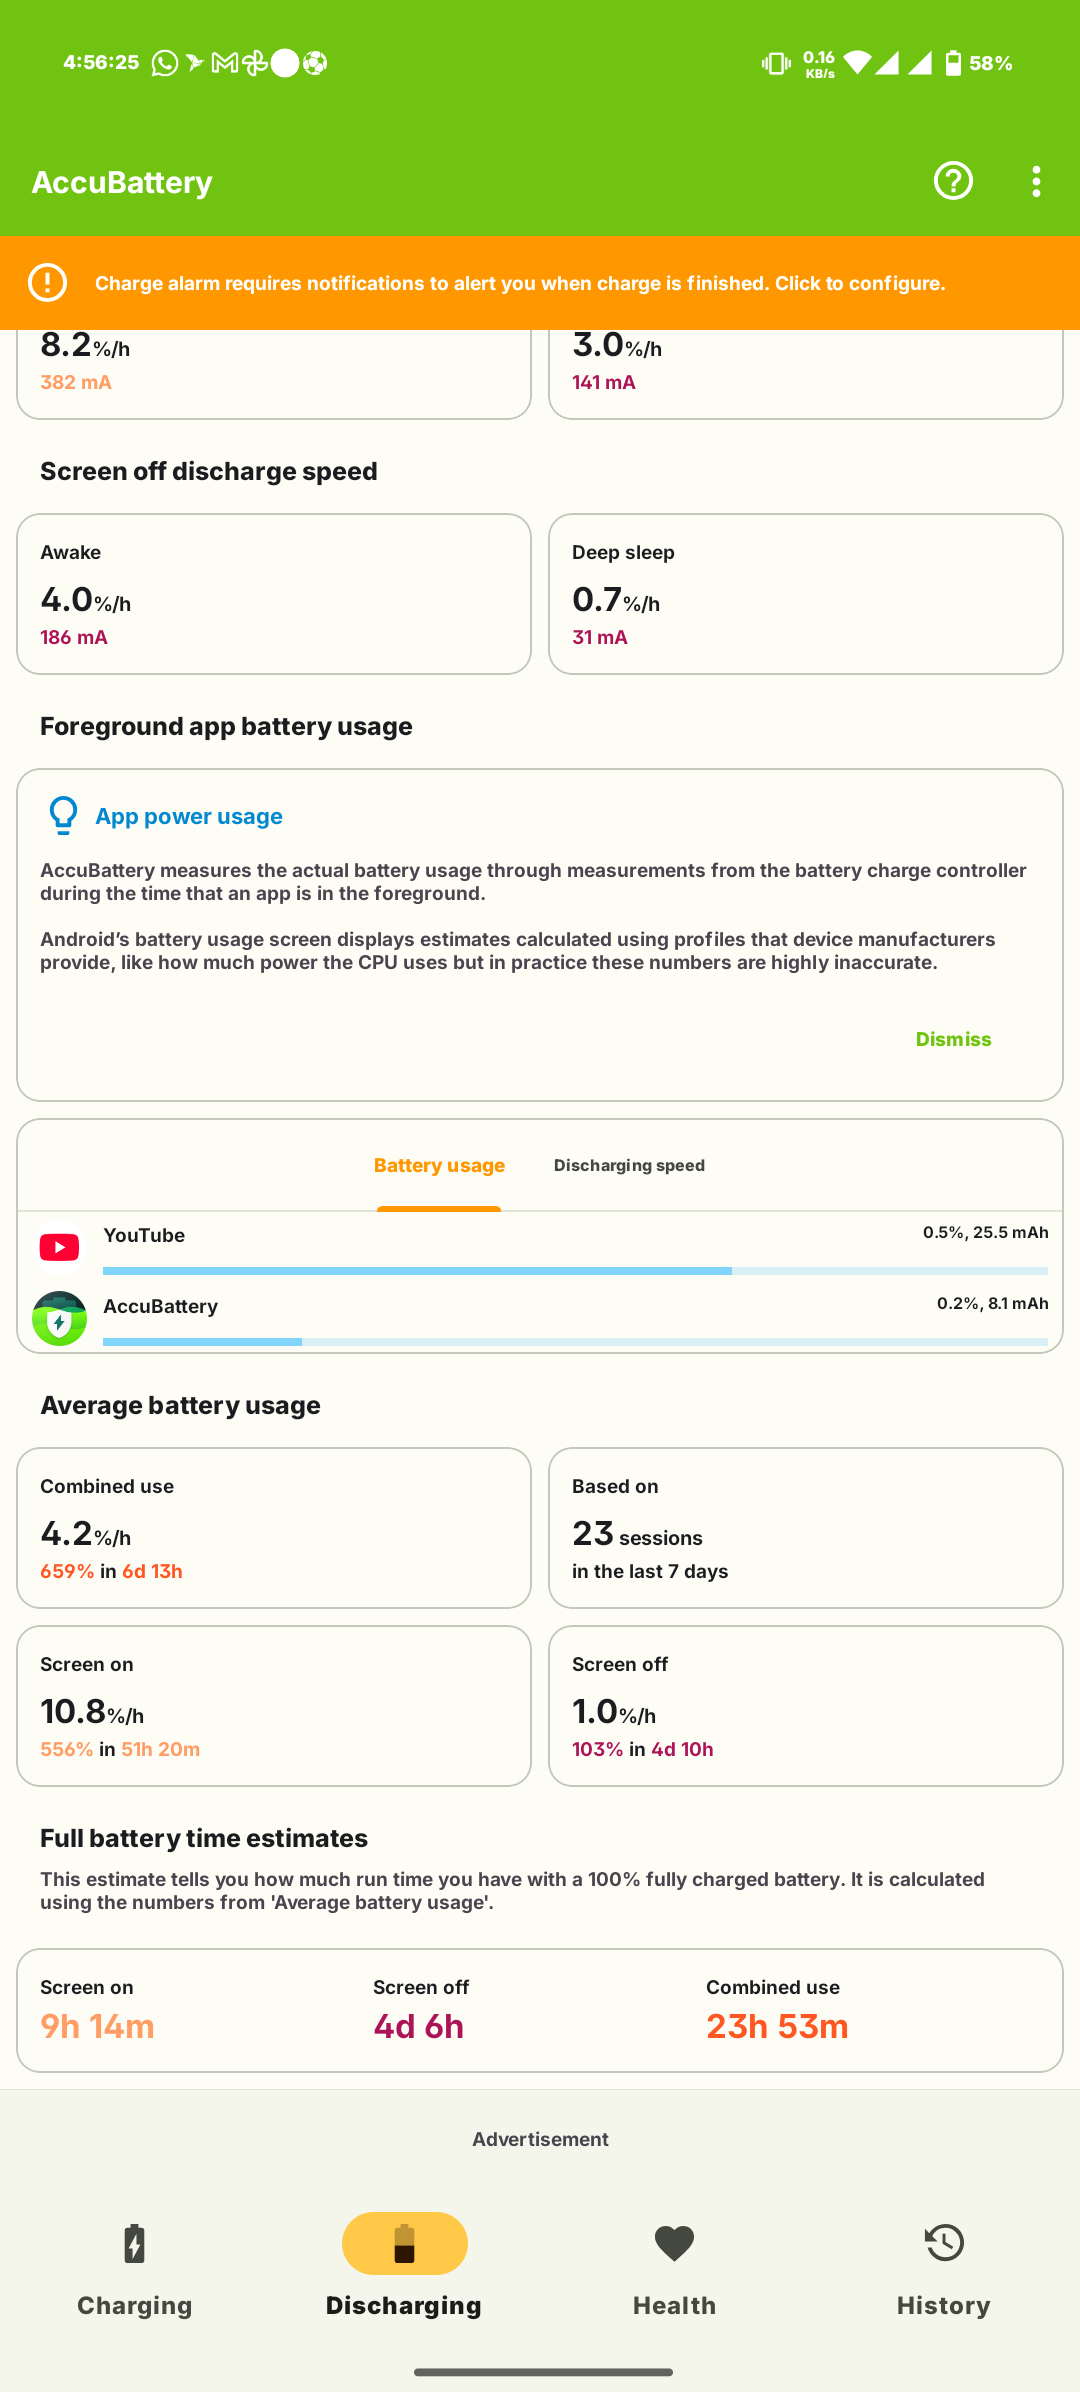Tap the Deep sleep discharge card
The width and height of the screenshot is (1080, 2392).
[x=805, y=594]
